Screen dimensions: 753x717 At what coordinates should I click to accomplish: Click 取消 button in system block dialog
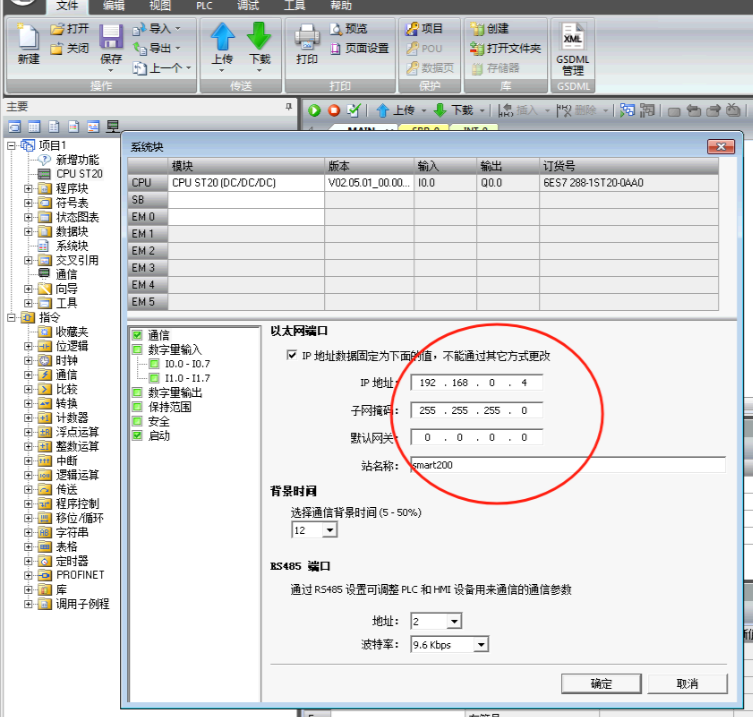pos(687,683)
